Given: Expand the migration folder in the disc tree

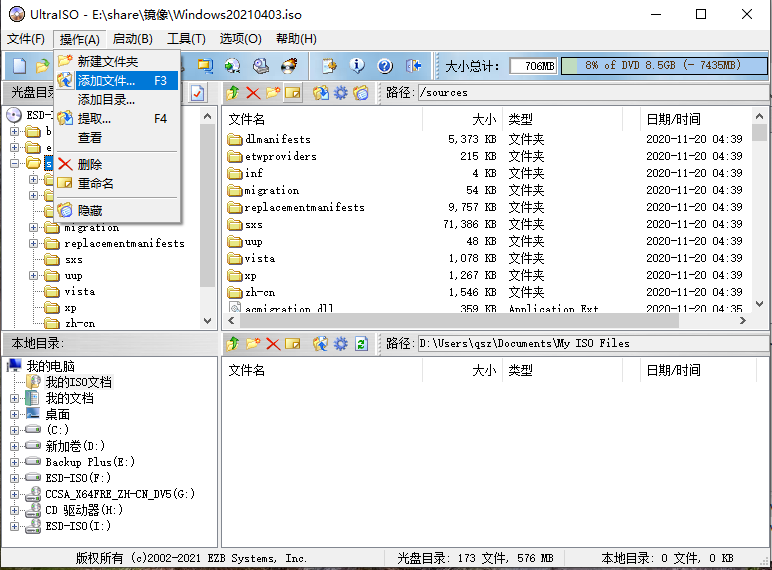Looking at the screenshot, I should tap(33, 227).
